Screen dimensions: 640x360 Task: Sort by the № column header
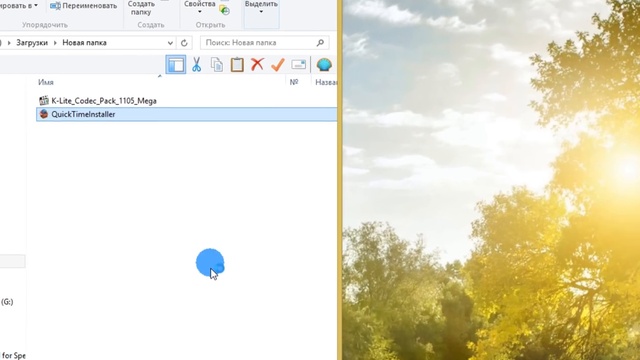click(294, 82)
